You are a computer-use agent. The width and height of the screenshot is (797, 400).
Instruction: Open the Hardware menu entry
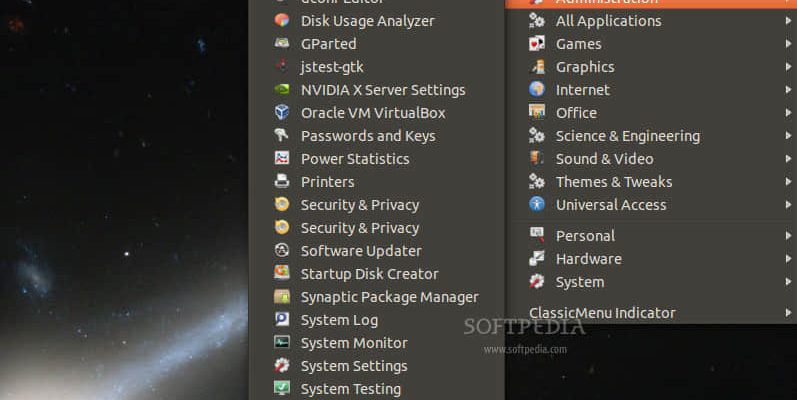tap(651, 259)
